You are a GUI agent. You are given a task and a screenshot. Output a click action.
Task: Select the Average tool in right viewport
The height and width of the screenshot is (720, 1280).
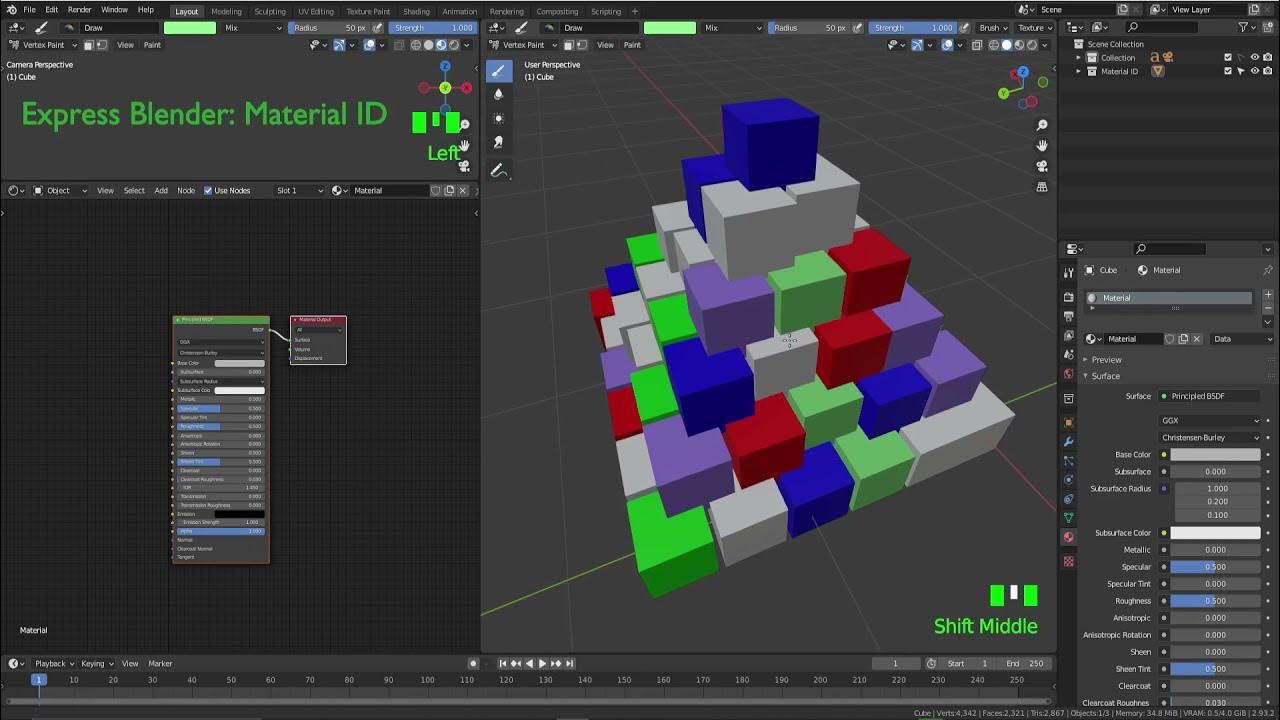(499, 118)
